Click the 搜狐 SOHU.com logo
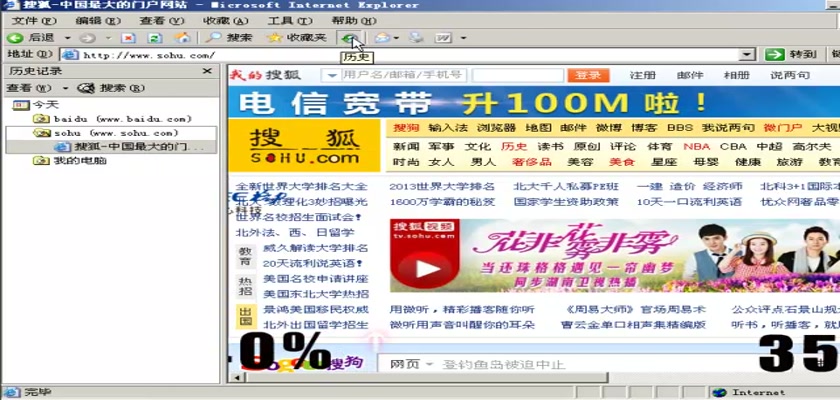The width and height of the screenshot is (840, 400). point(304,146)
